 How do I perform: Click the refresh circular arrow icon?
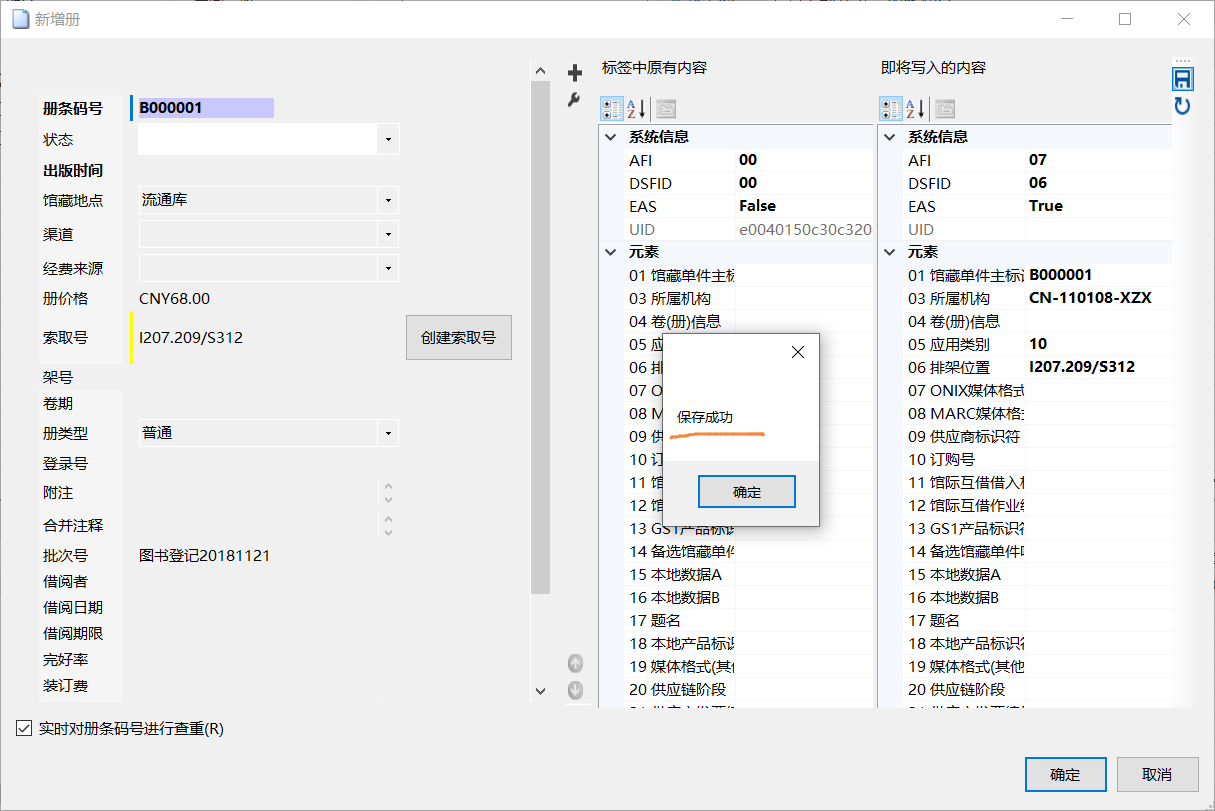[1182, 105]
